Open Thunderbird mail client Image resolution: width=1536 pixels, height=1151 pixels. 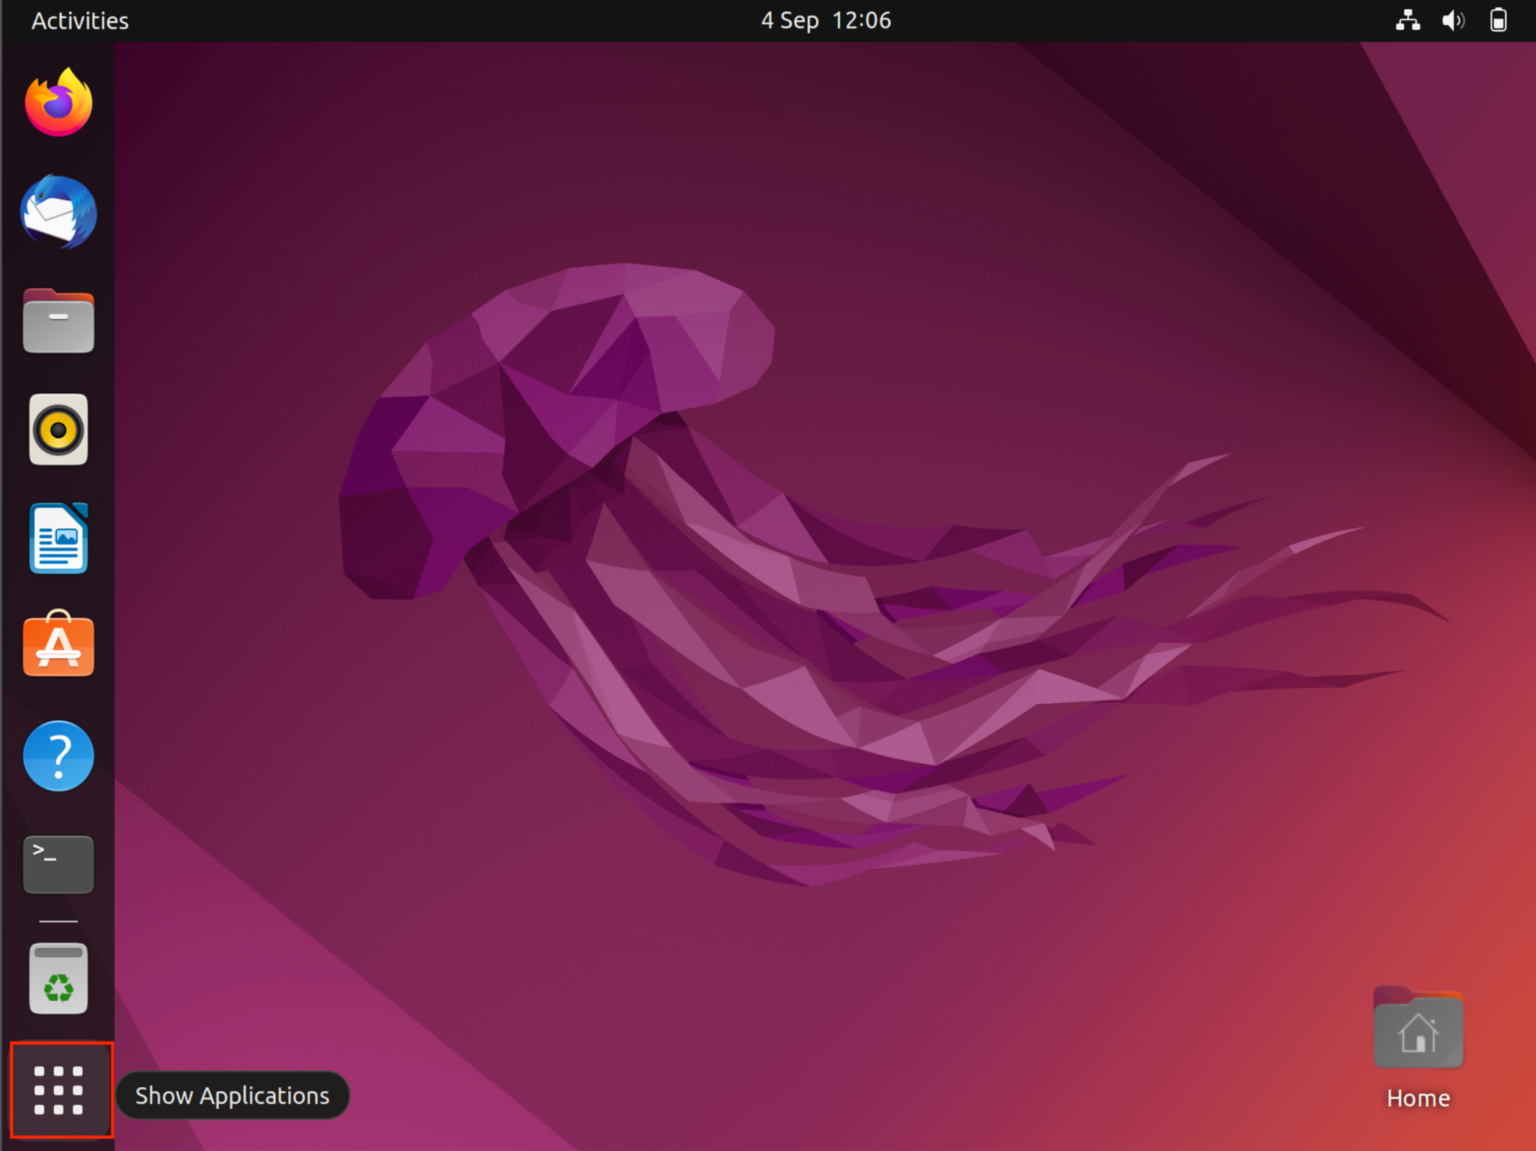point(58,212)
